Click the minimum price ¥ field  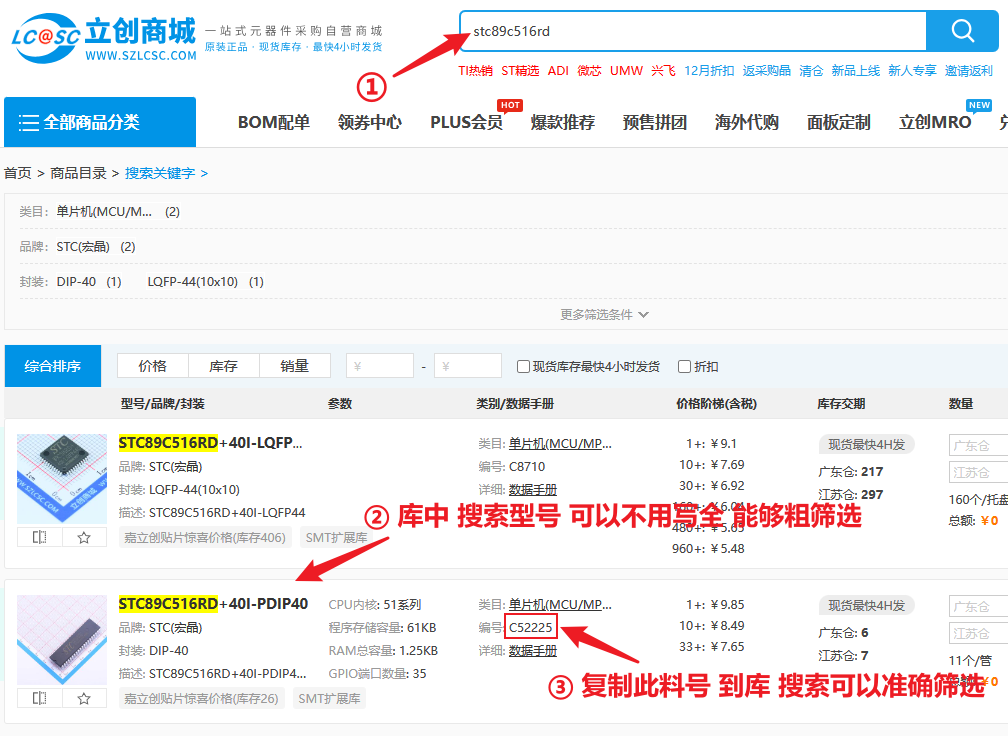pos(380,366)
